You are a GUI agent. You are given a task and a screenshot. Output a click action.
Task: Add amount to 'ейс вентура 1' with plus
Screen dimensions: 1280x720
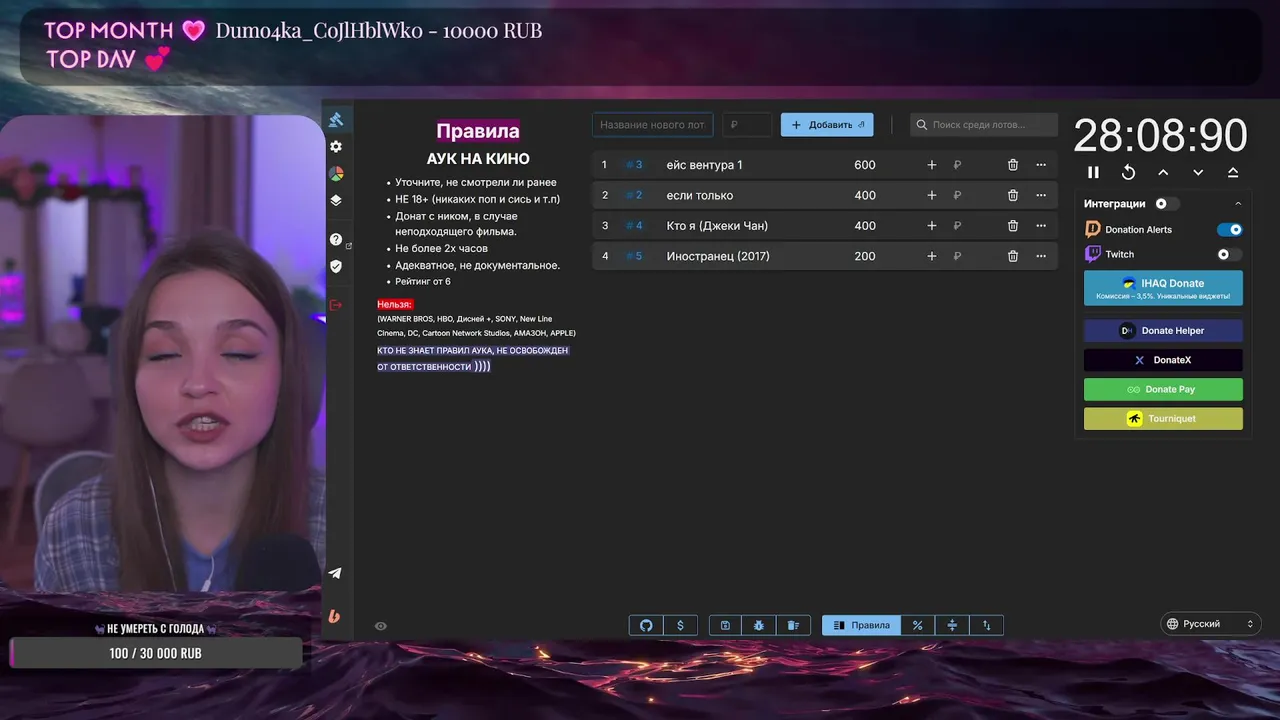(932, 165)
